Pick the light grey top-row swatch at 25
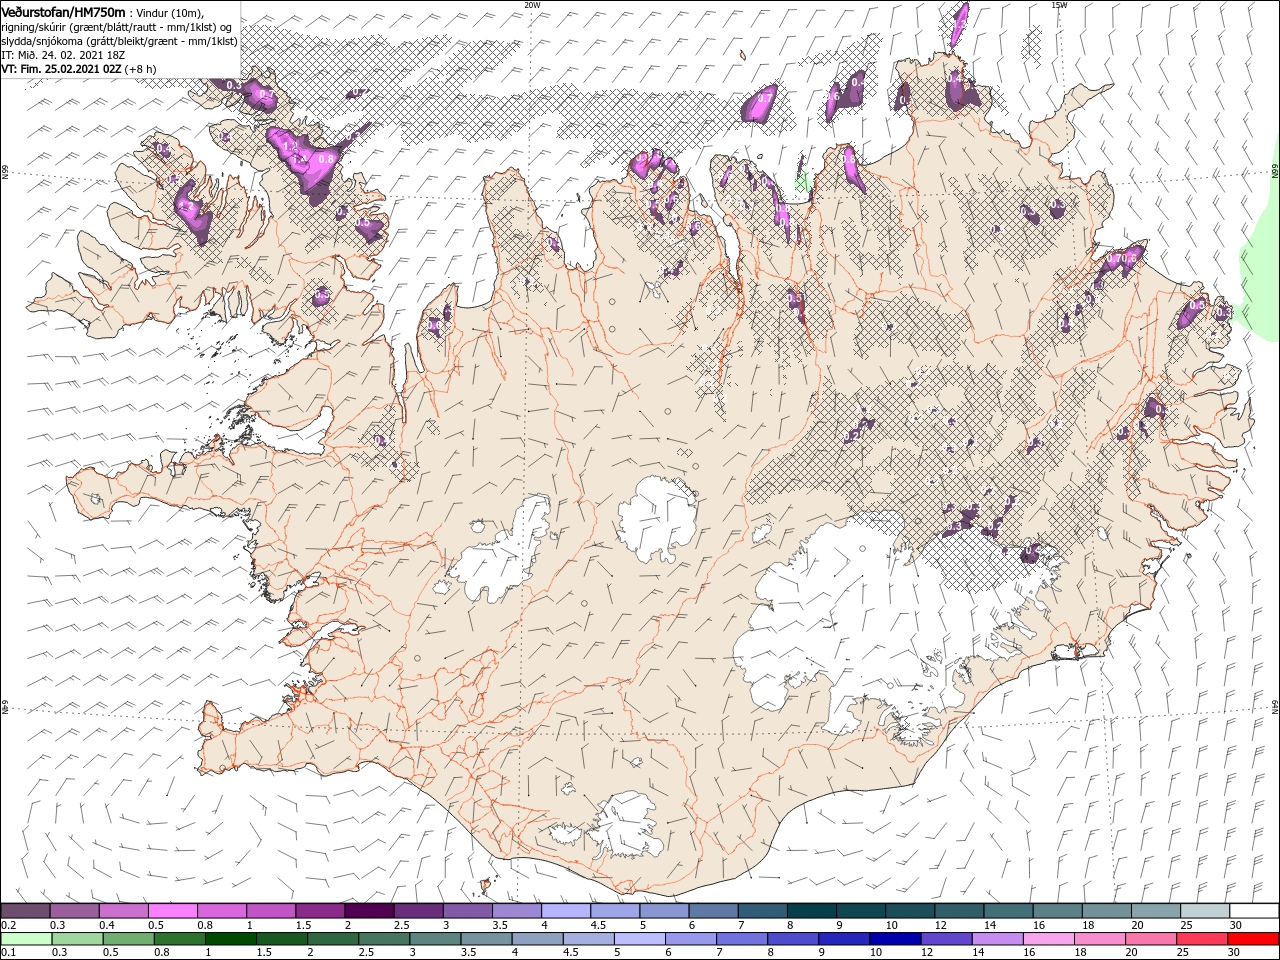The height and width of the screenshot is (960, 1280). click(x=1205, y=911)
